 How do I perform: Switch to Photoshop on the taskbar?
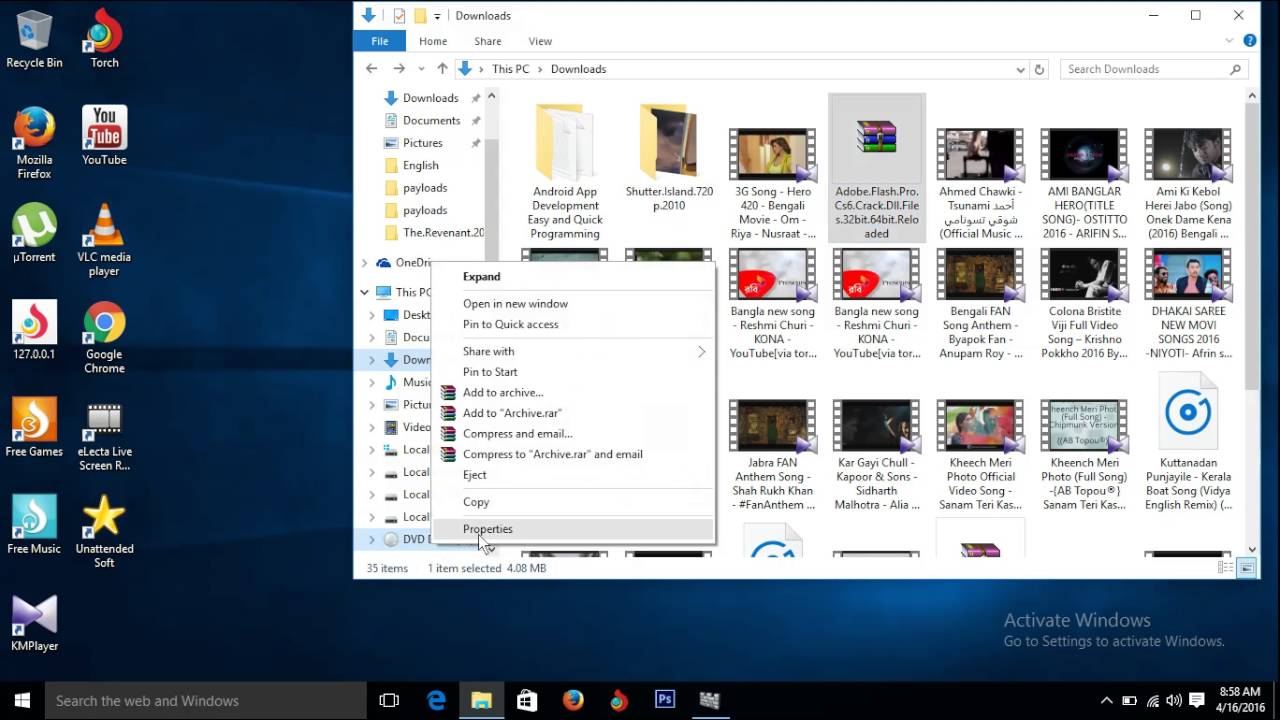click(x=664, y=700)
